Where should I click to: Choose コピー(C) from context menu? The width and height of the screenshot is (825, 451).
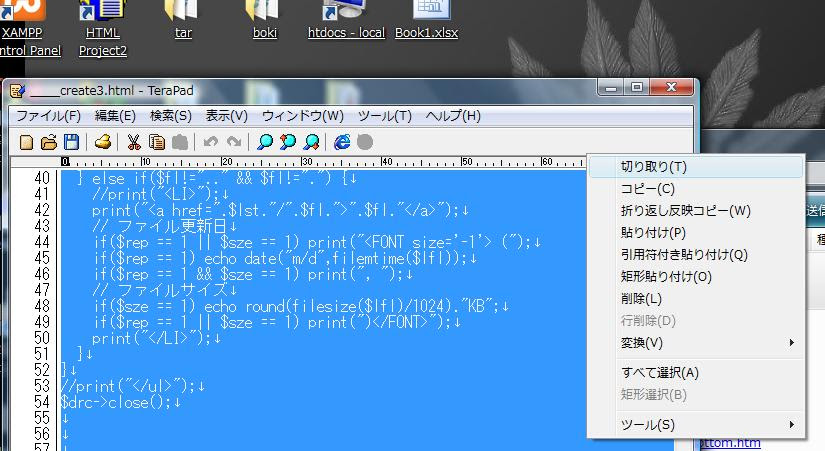[696, 189]
